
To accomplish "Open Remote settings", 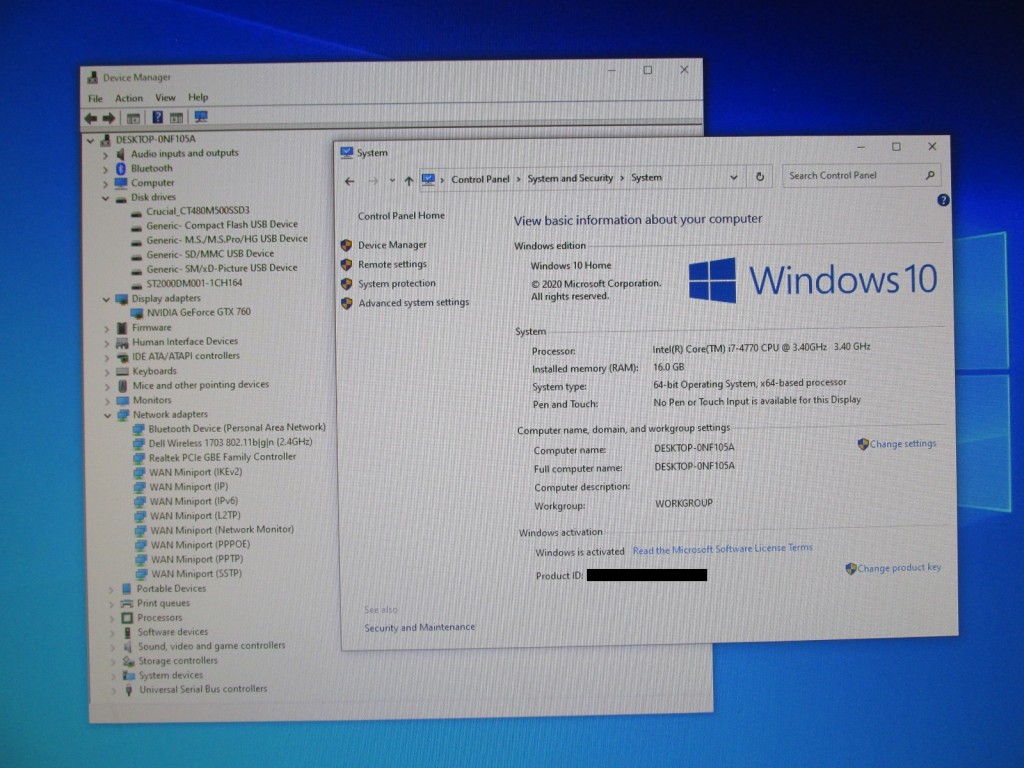I will [392, 264].
